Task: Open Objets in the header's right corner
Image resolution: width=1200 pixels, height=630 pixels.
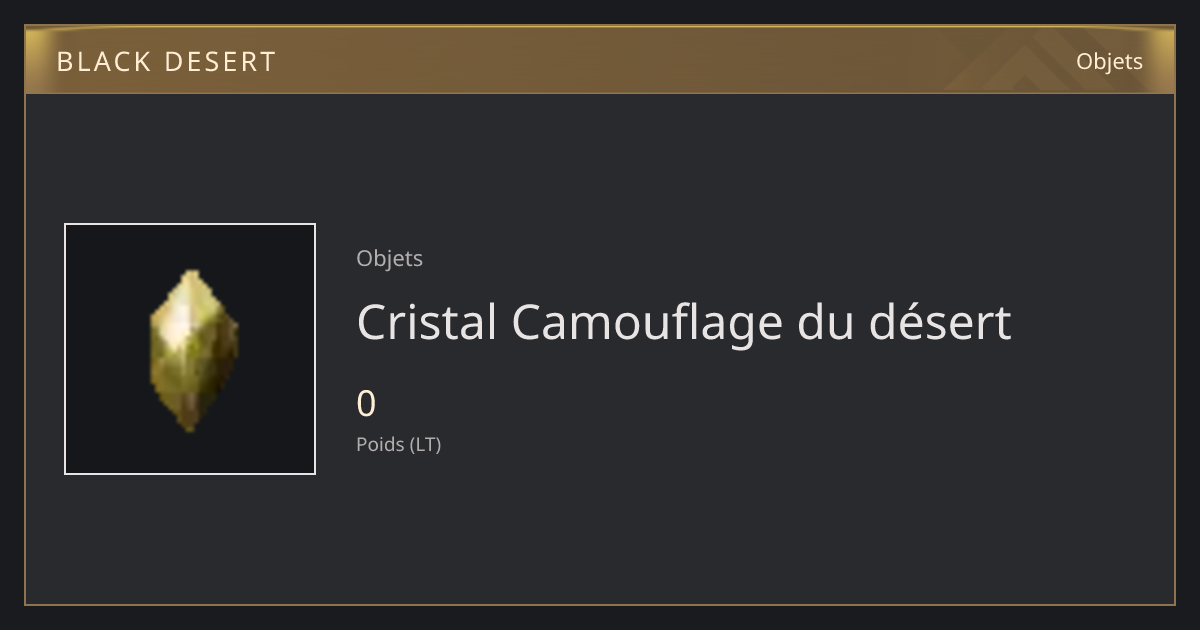Action: coord(1109,61)
